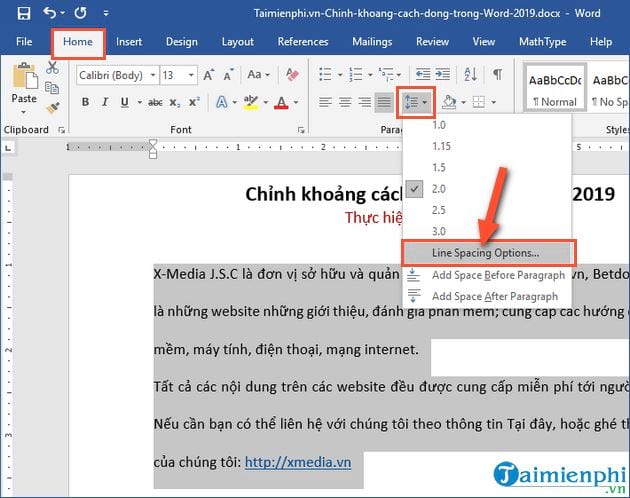Sort the selected text A to Z
The height and width of the screenshot is (498, 630).
click(x=471, y=74)
